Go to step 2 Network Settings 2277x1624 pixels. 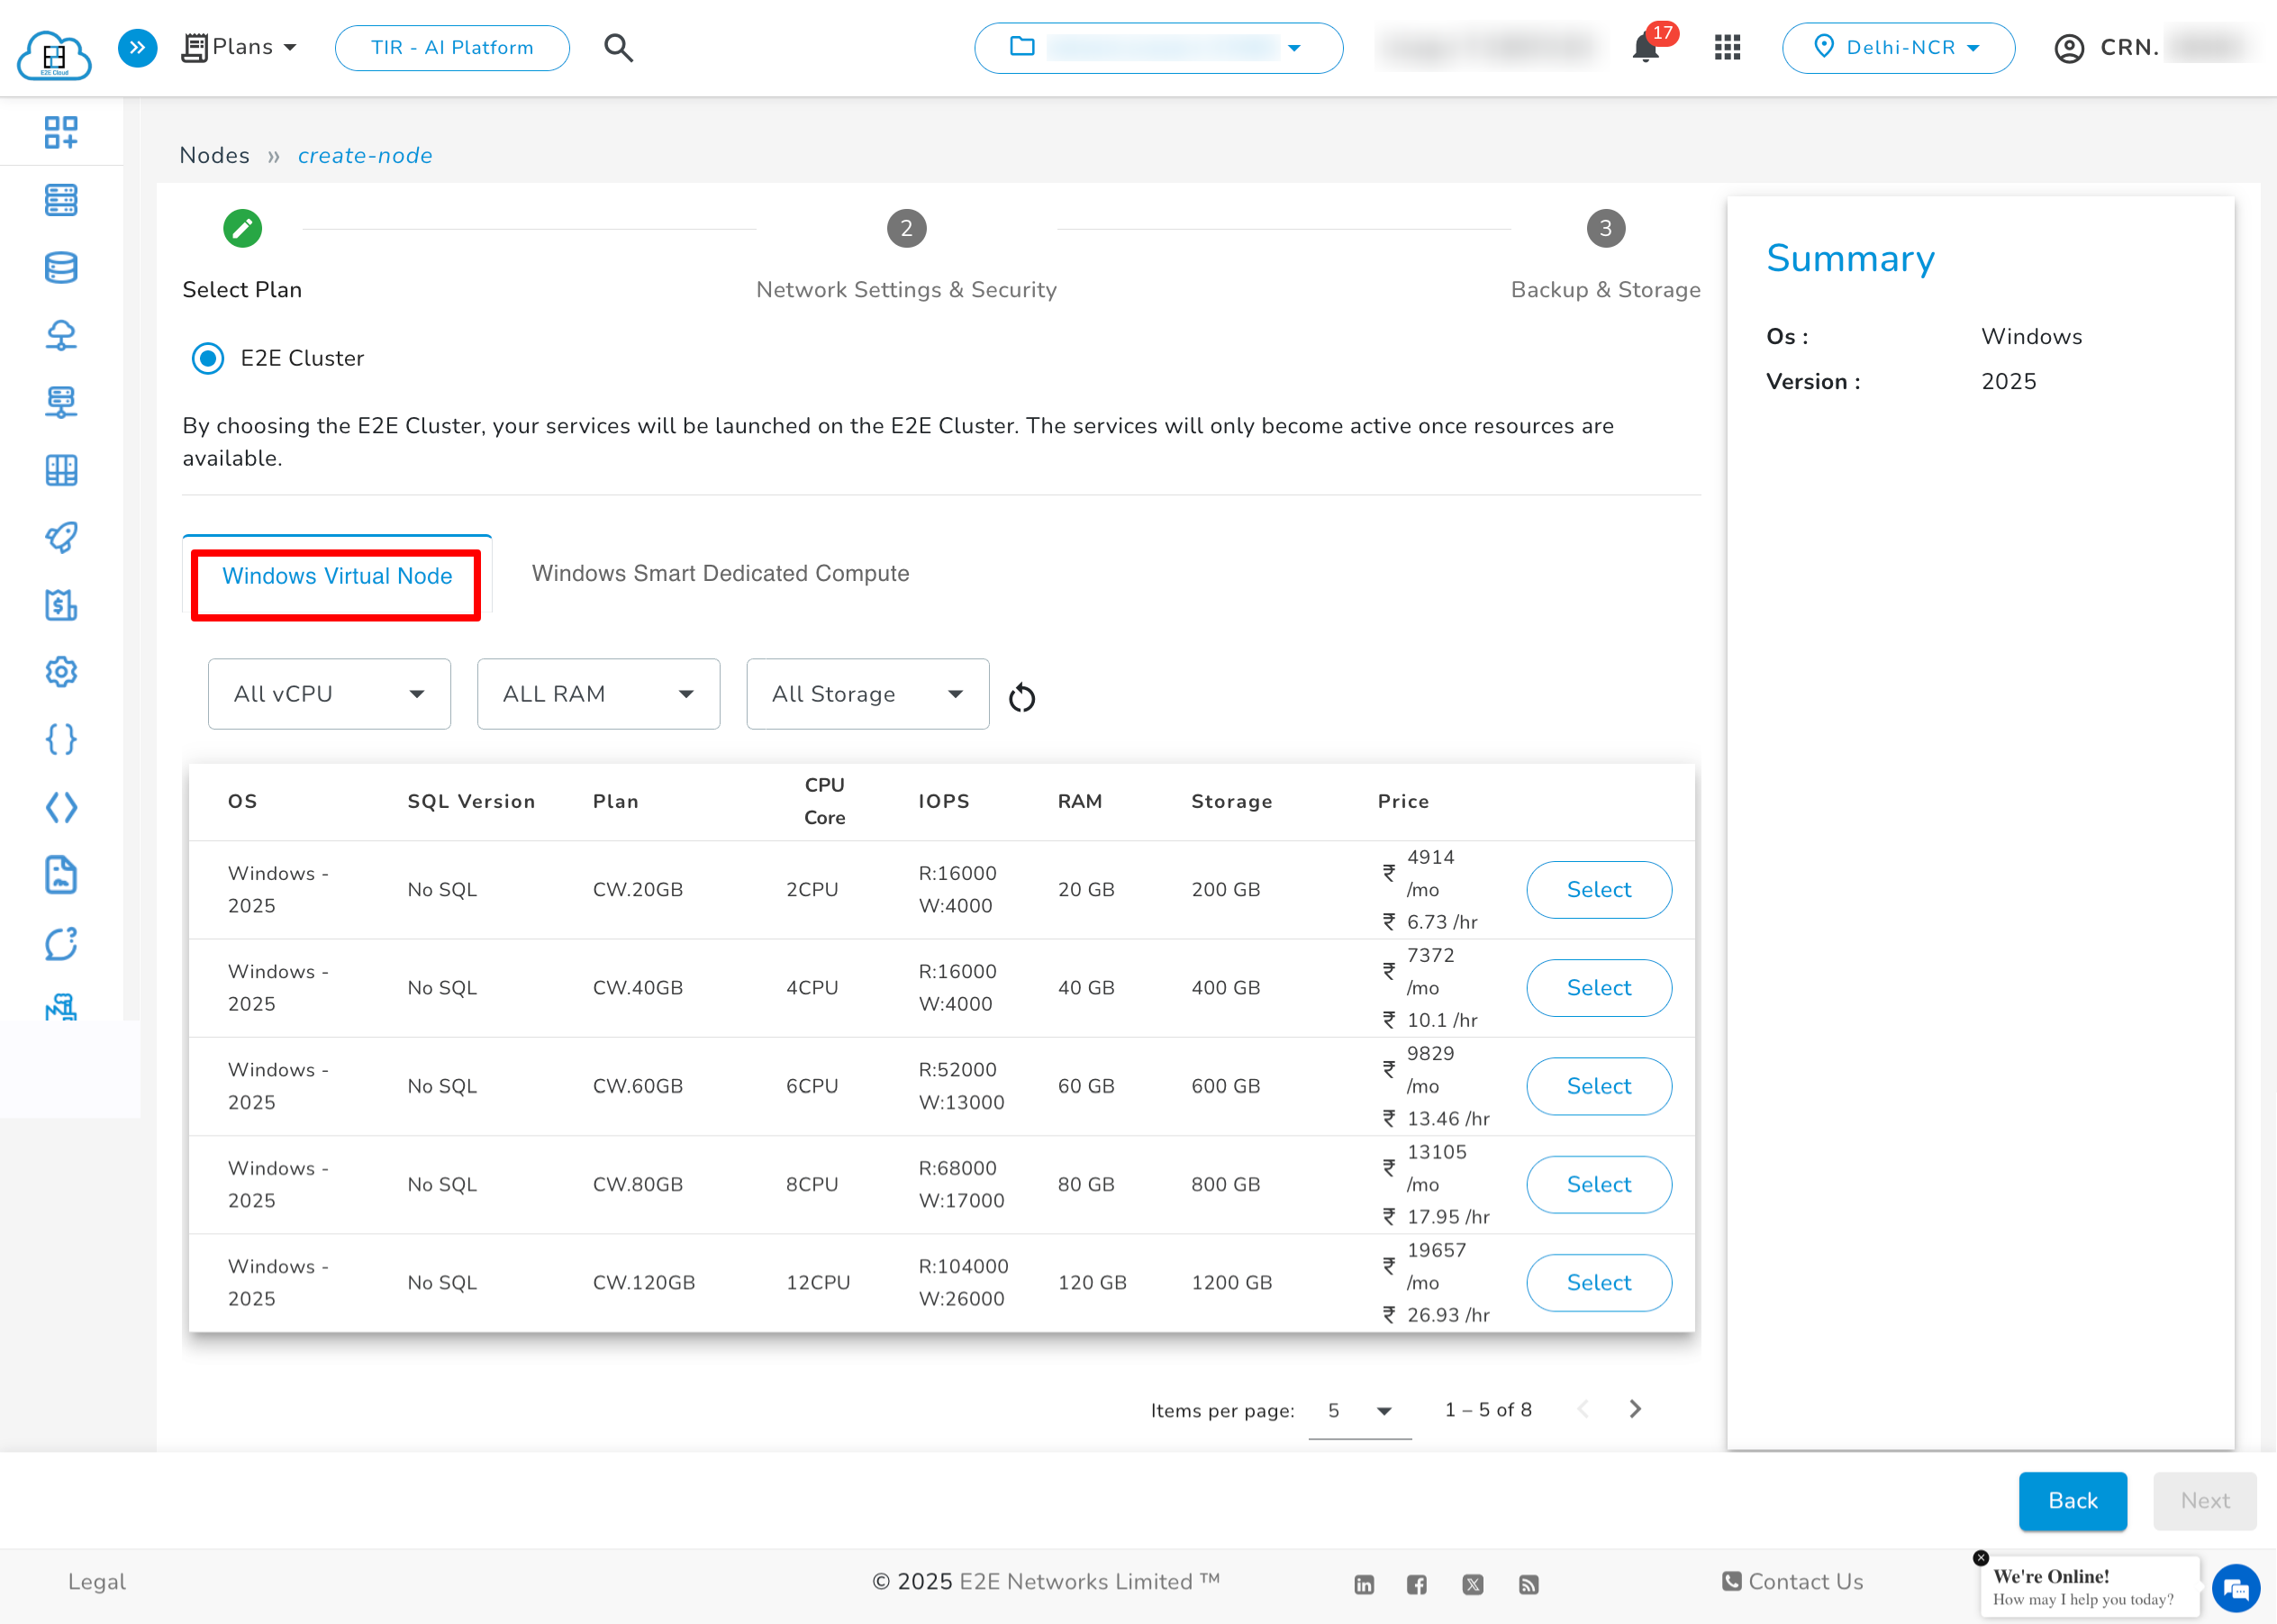pyautogui.click(x=906, y=229)
